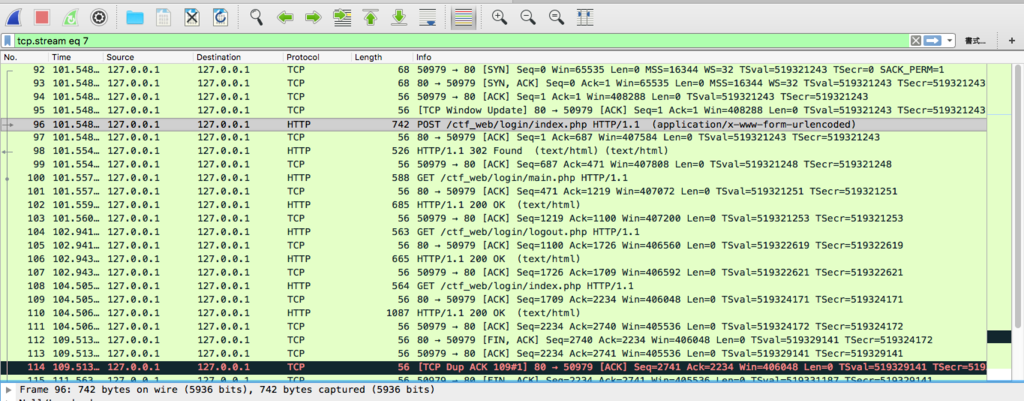Sort packets by the Info column
This screenshot has width=1024, height=401.
pos(700,57)
